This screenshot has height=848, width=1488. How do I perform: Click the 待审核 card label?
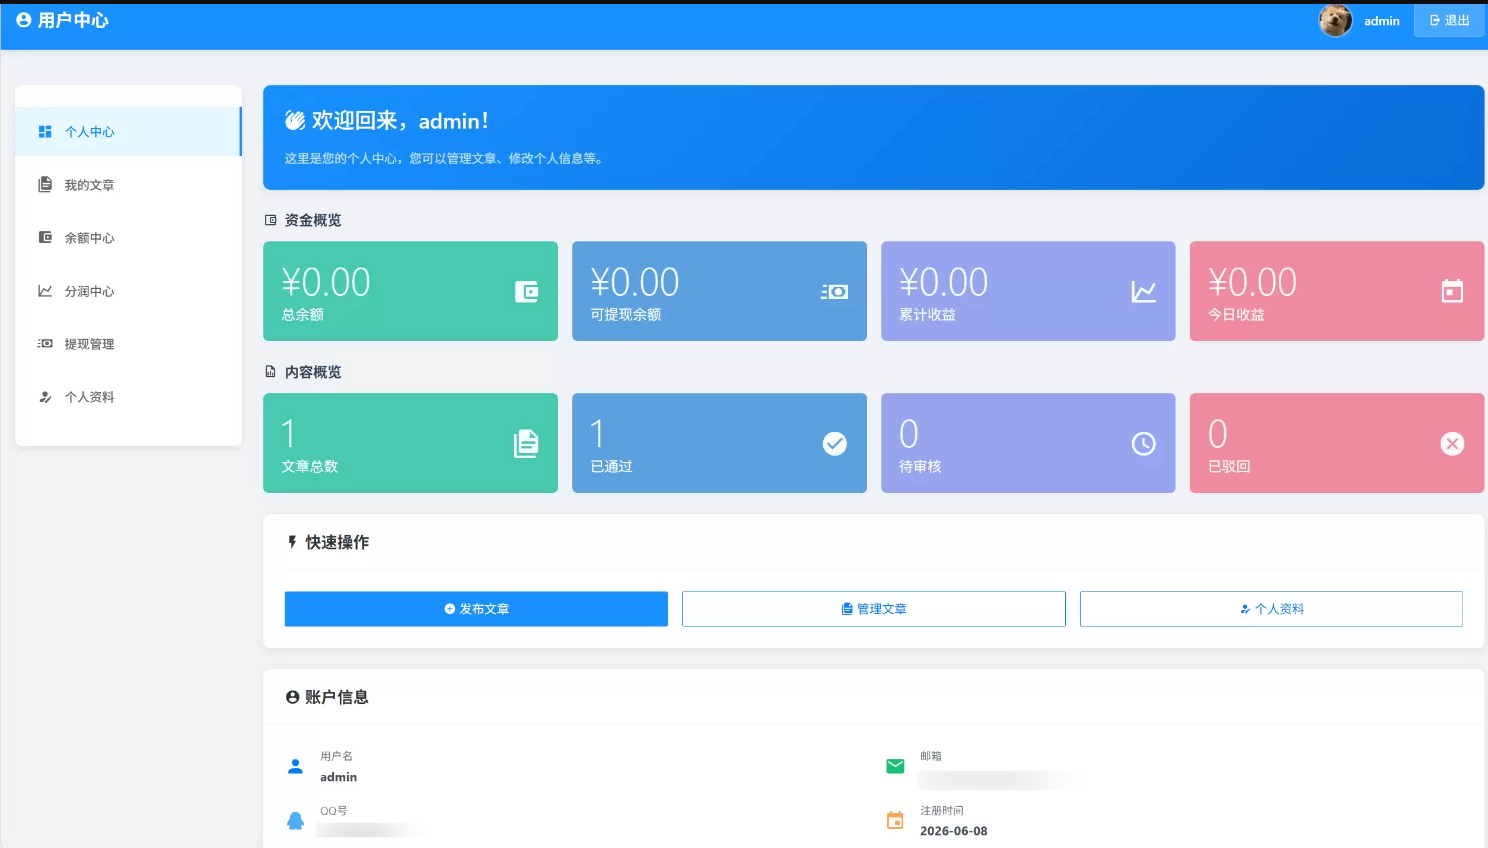coord(920,467)
